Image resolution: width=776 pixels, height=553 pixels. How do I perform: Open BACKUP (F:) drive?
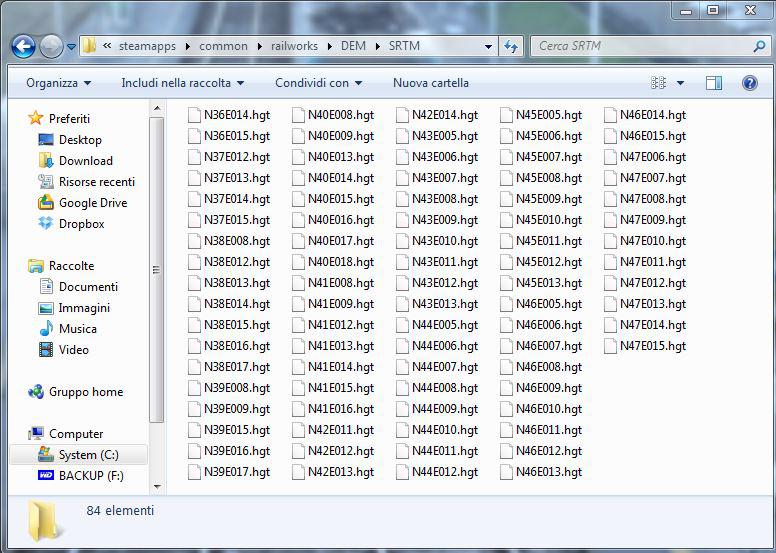[x=81, y=476]
